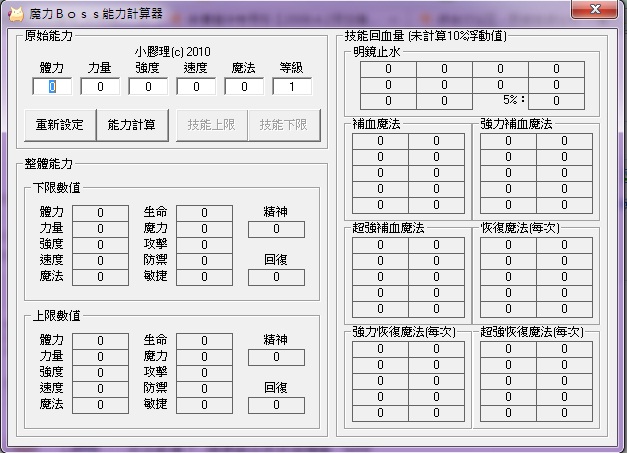Screen dimensions: 627x453
Task: Close the 魔力Boss能力計算器 window
Action: point(596,10)
